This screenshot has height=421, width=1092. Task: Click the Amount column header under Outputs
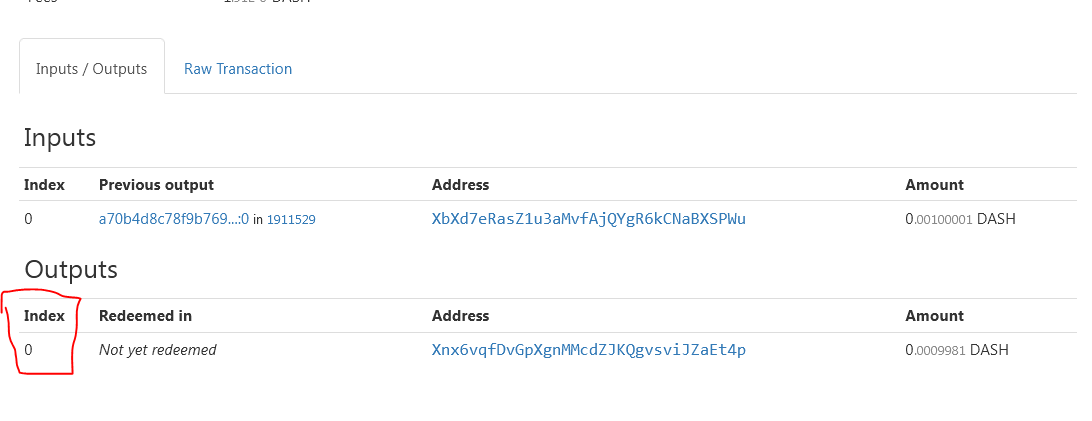(935, 316)
